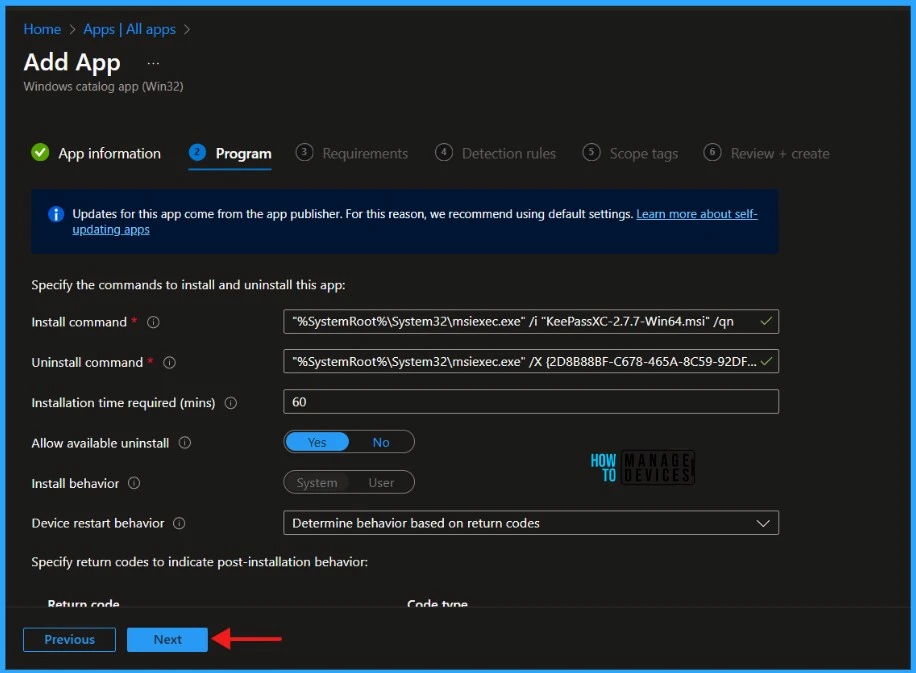Set Allow available uninstall to No
916x673 pixels.
click(x=381, y=442)
